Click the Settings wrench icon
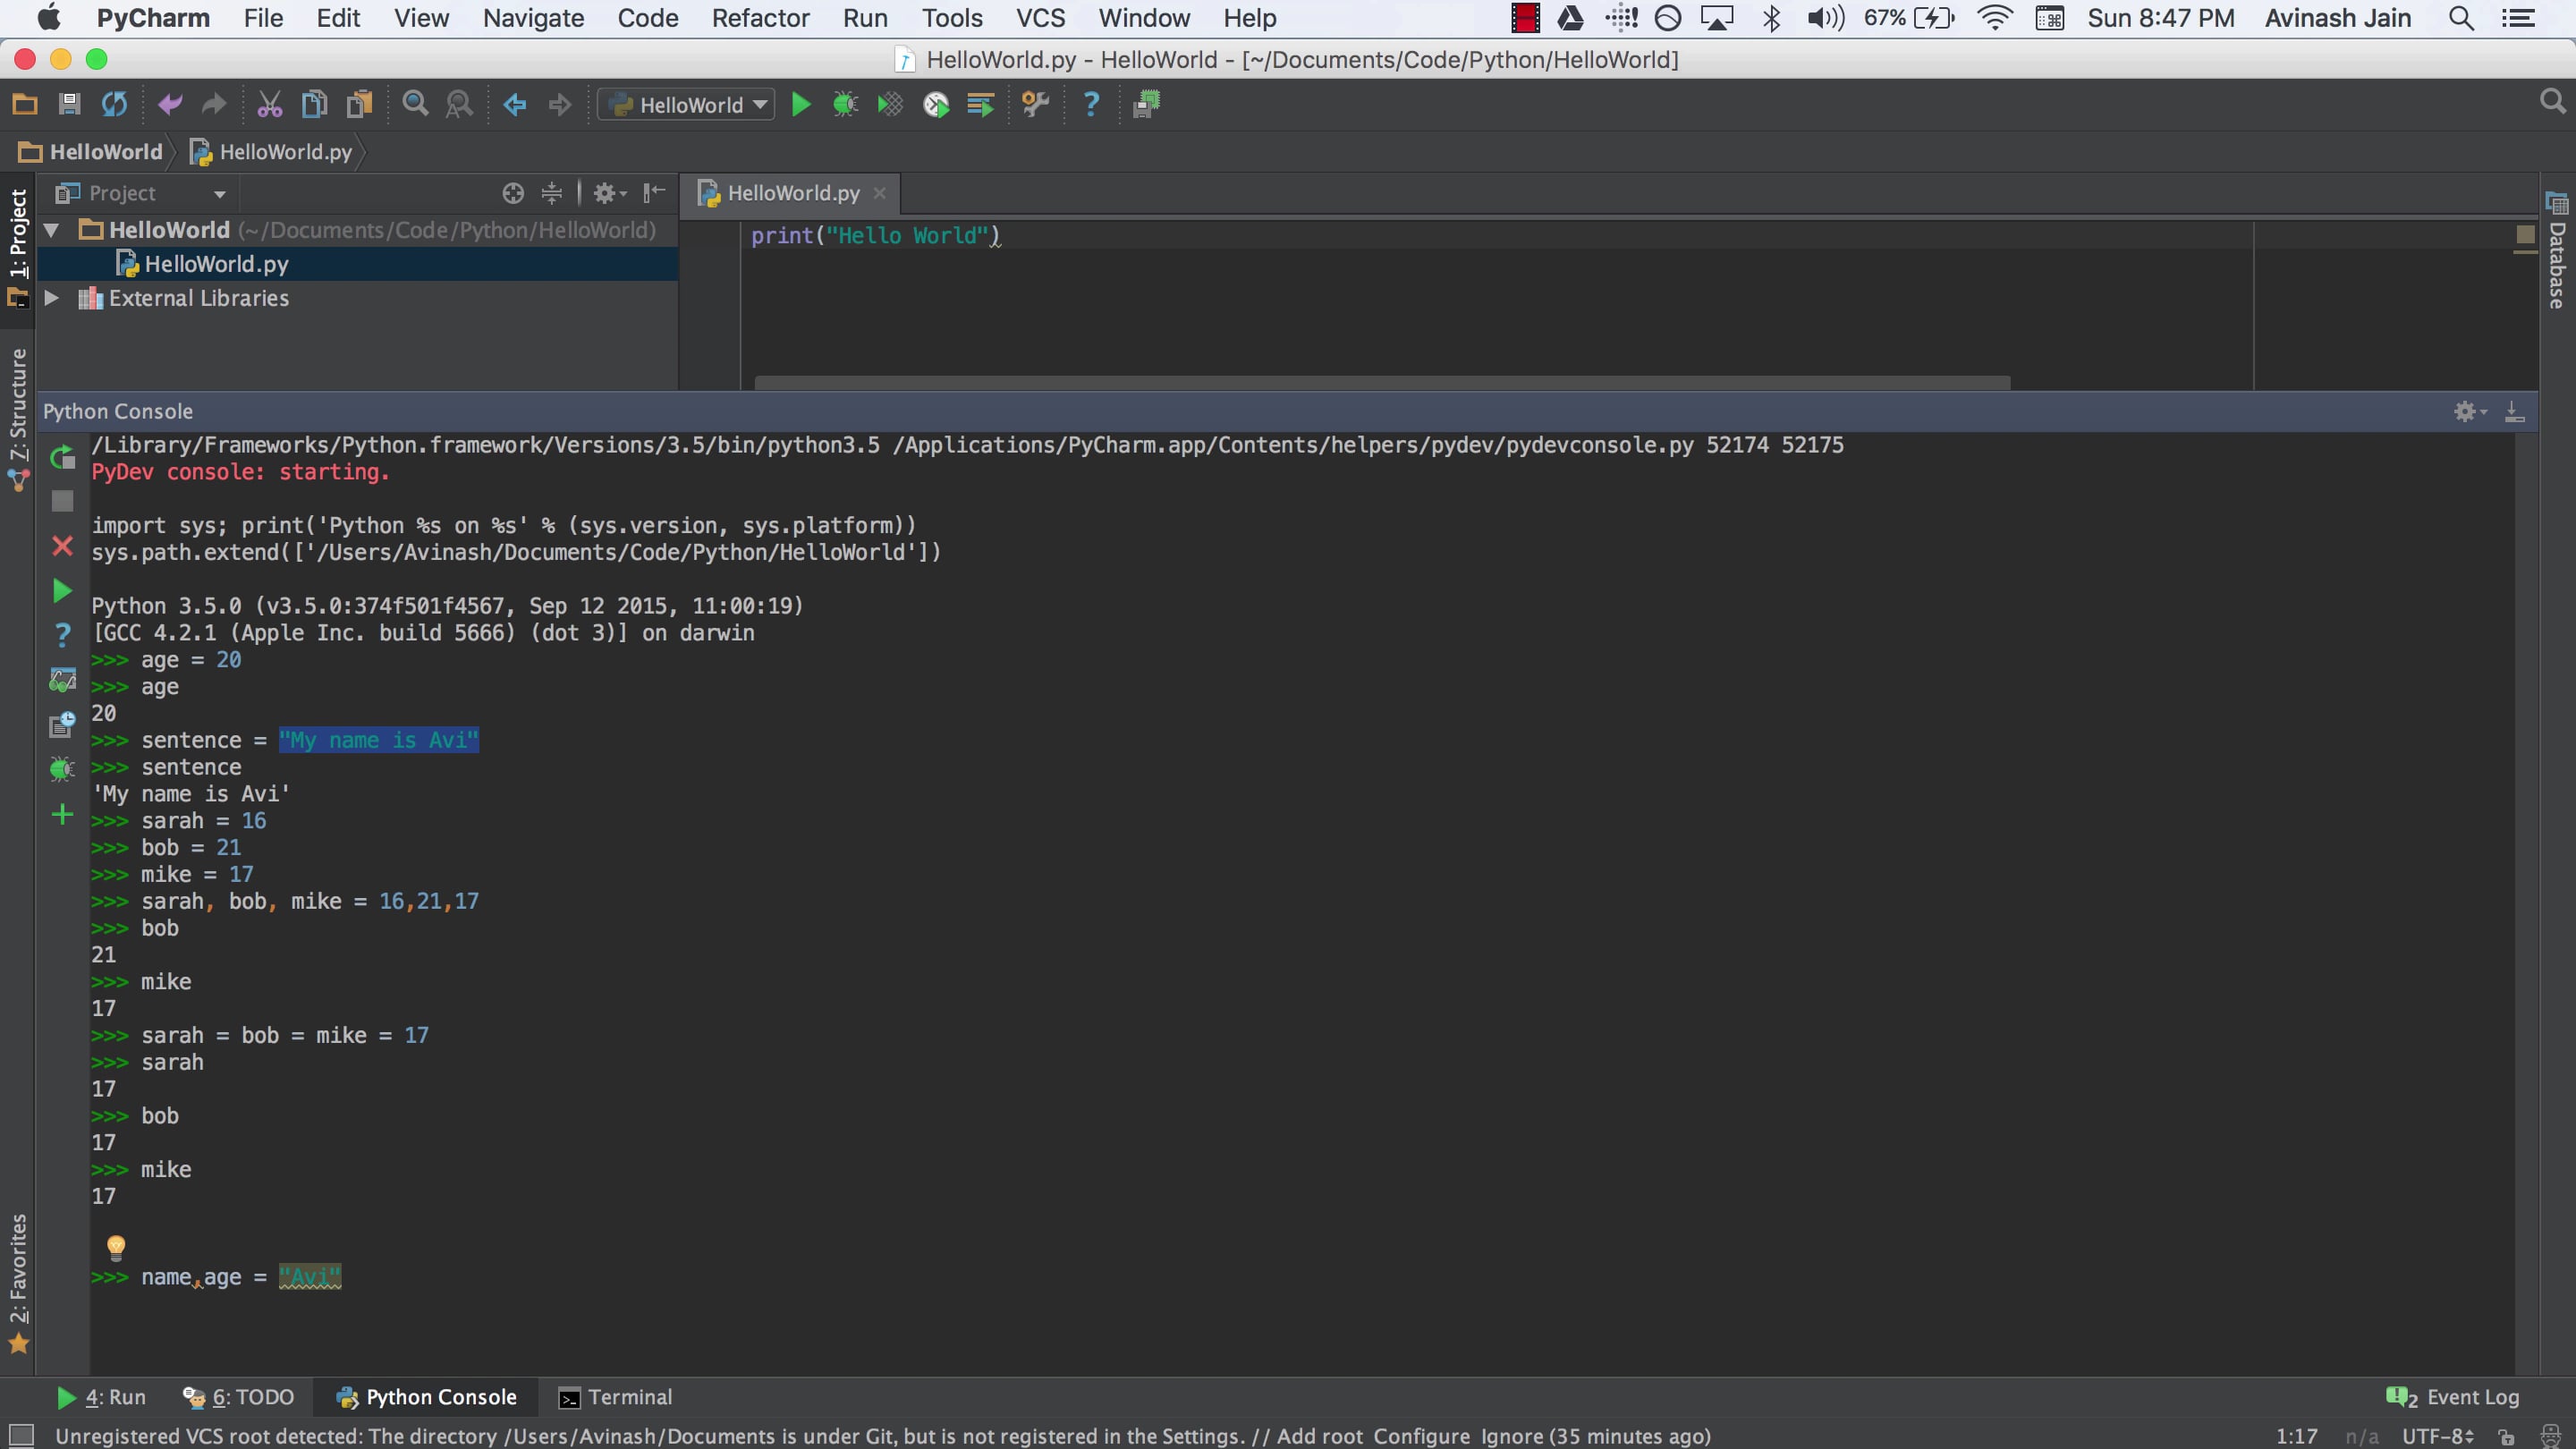 pyautogui.click(x=1036, y=104)
